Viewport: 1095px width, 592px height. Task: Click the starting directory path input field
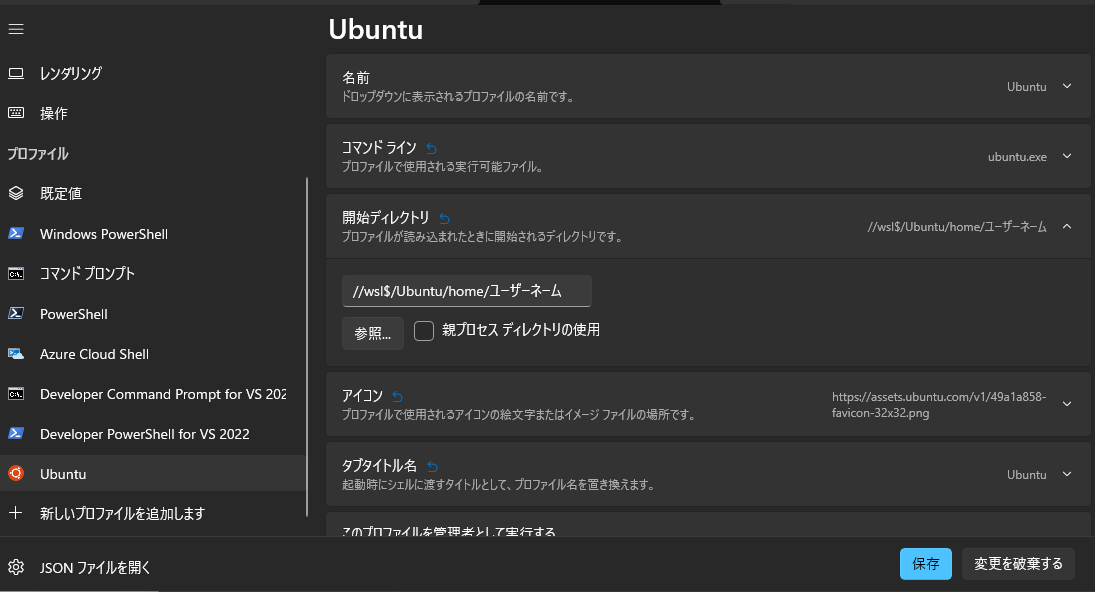(x=466, y=290)
